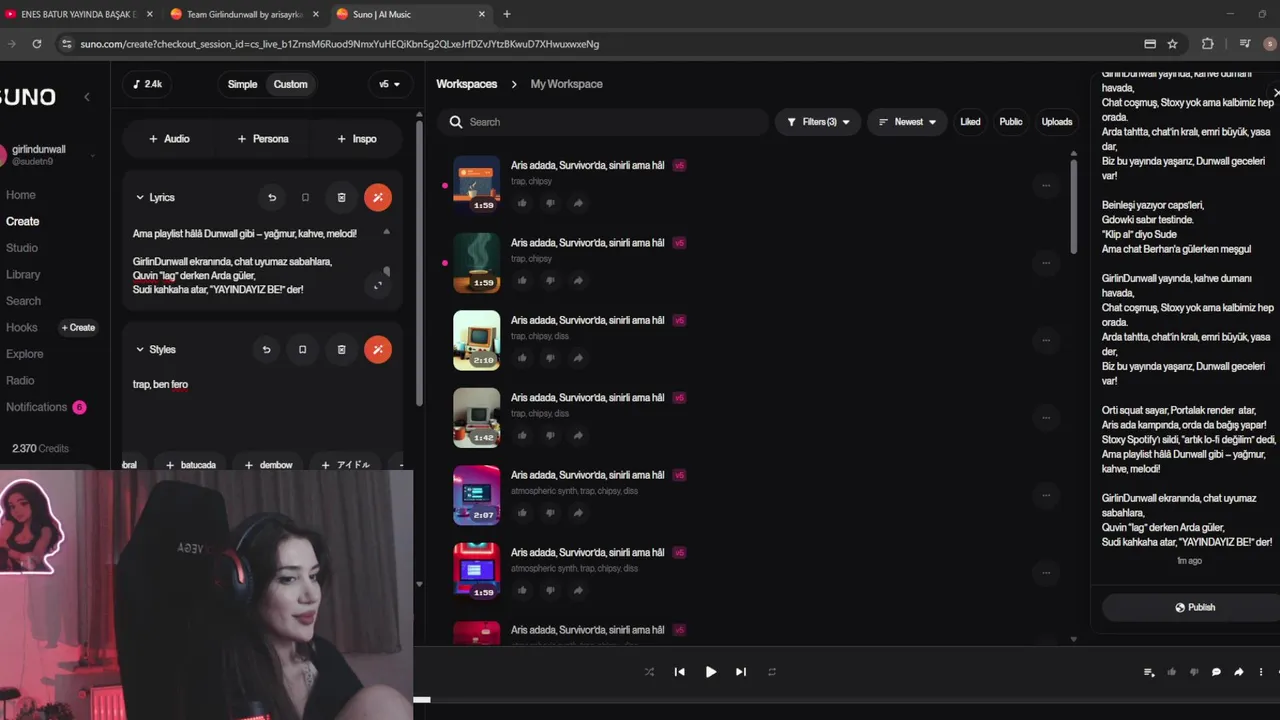This screenshot has height=720, width=1280.
Task: Click the workspace Search field
Action: (x=602, y=122)
